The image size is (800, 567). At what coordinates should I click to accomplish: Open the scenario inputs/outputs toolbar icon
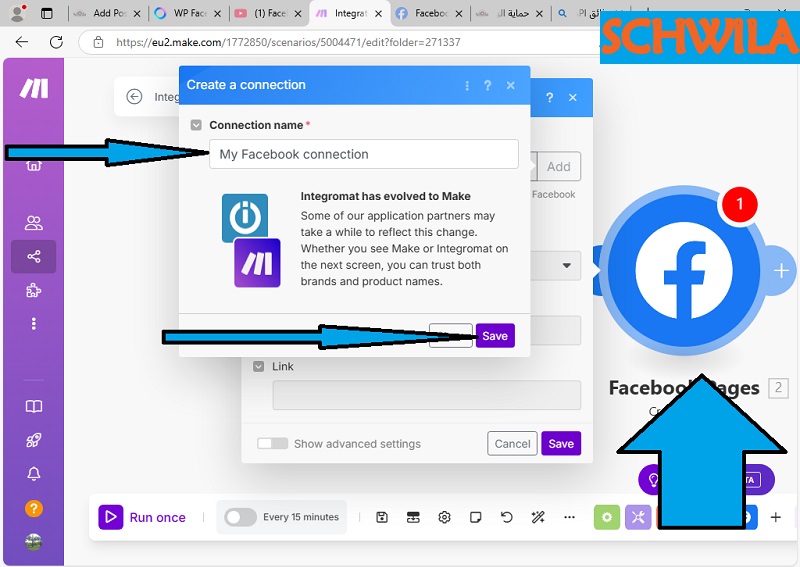(413, 517)
